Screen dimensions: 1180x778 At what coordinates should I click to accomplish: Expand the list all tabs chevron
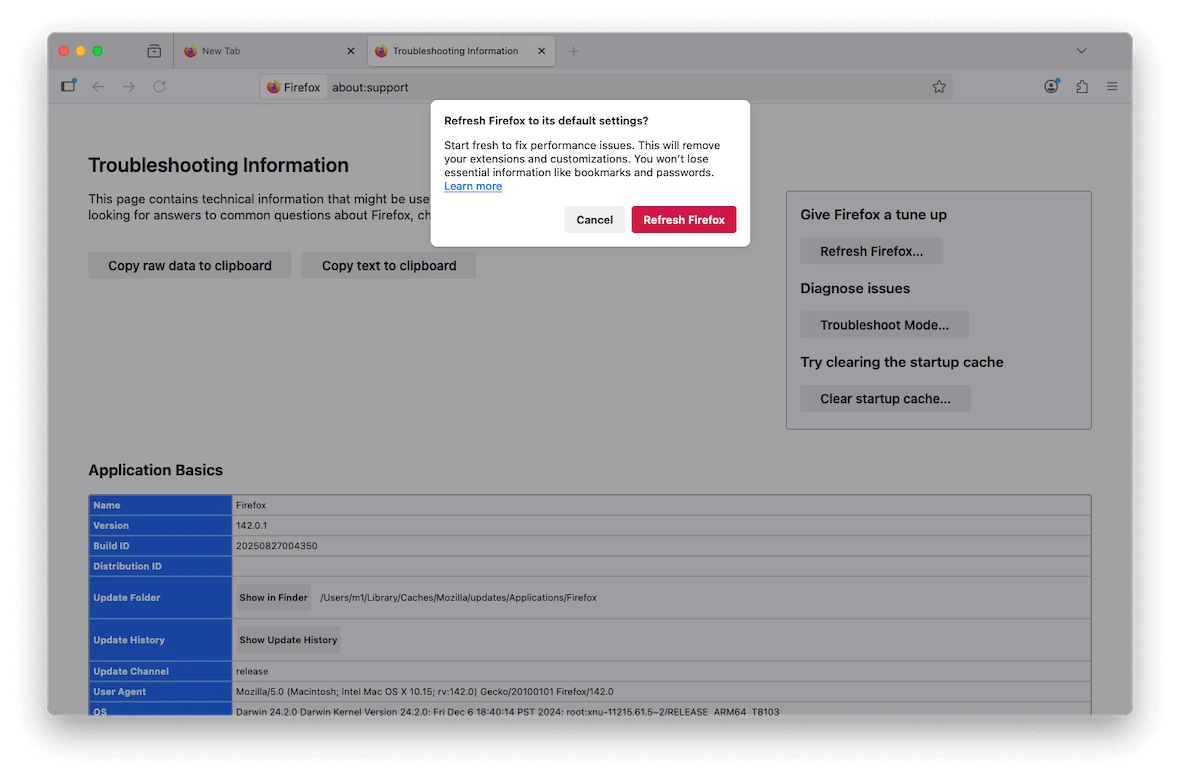pyautogui.click(x=1081, y=51)
